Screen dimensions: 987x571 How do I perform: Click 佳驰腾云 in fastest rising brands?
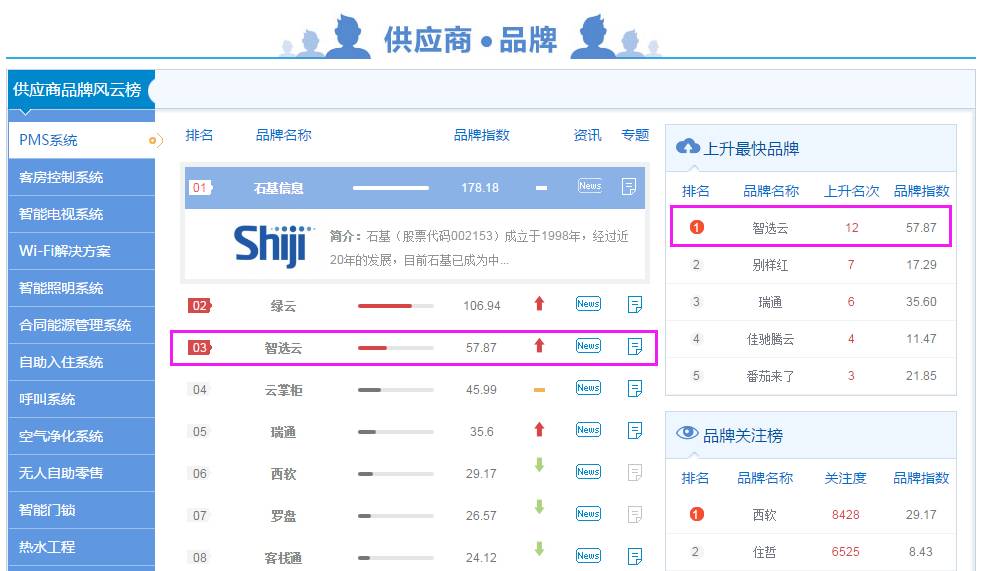tap(770, 339)
